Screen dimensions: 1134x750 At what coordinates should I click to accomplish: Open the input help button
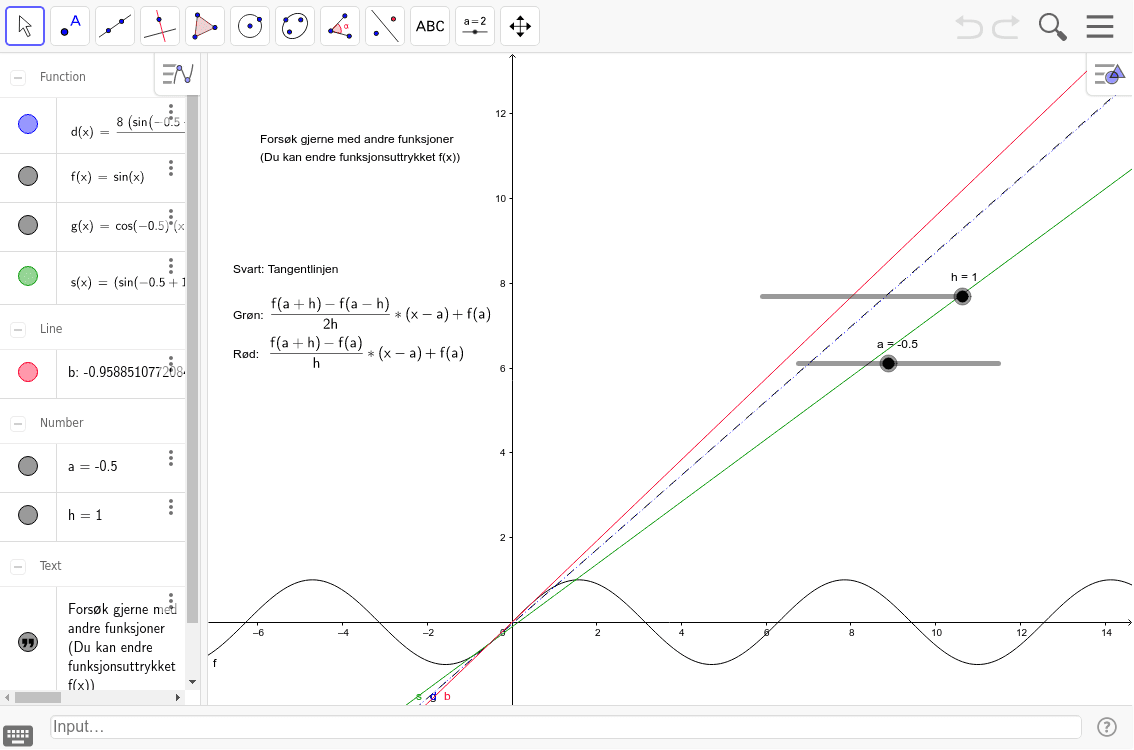tap(1107, 727)
